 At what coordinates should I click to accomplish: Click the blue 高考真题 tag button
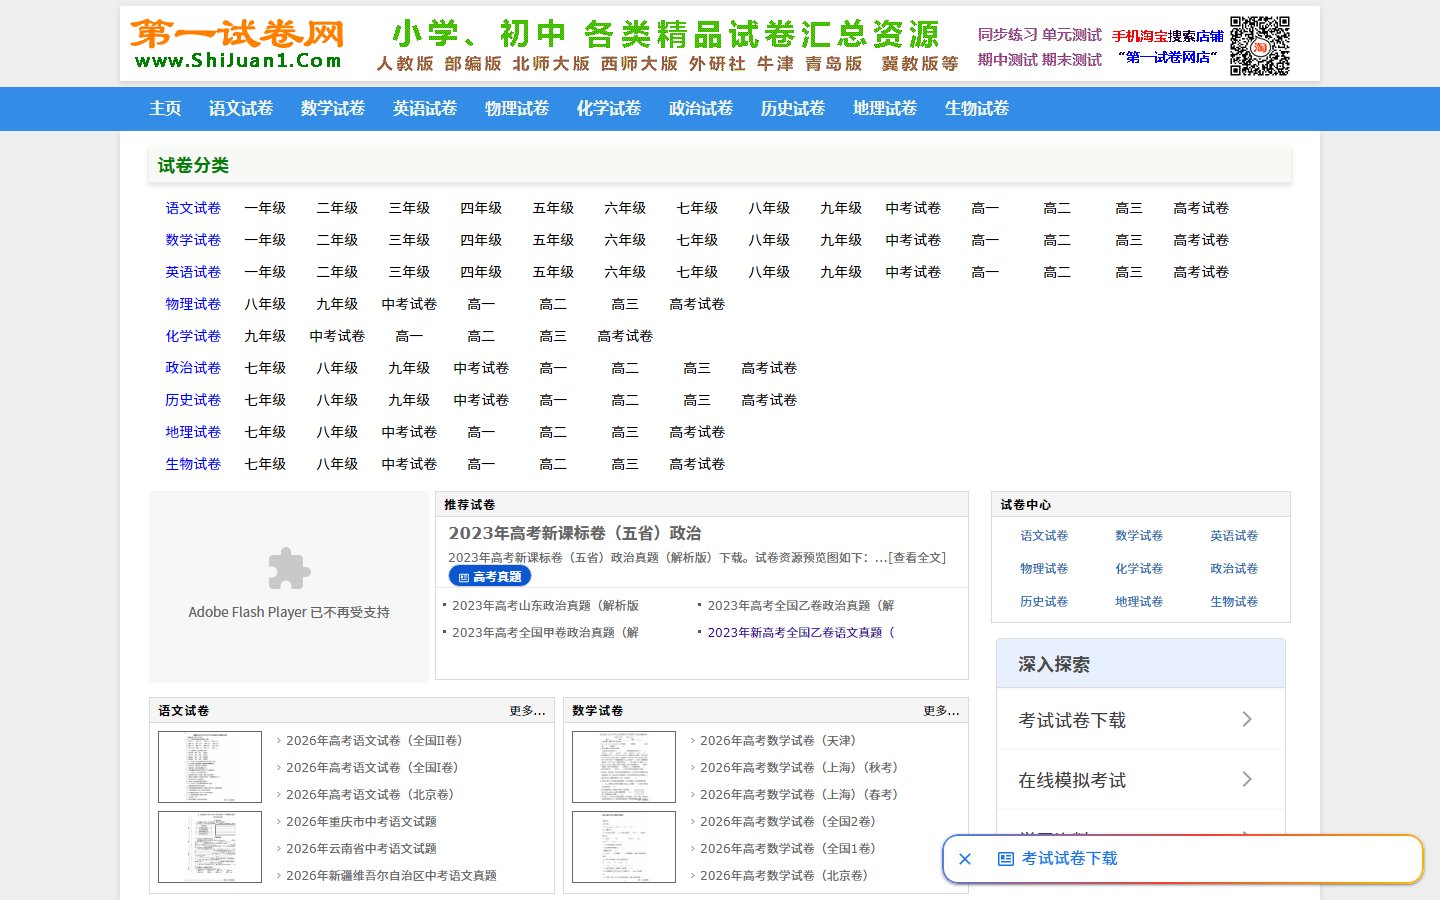[490, 577]
